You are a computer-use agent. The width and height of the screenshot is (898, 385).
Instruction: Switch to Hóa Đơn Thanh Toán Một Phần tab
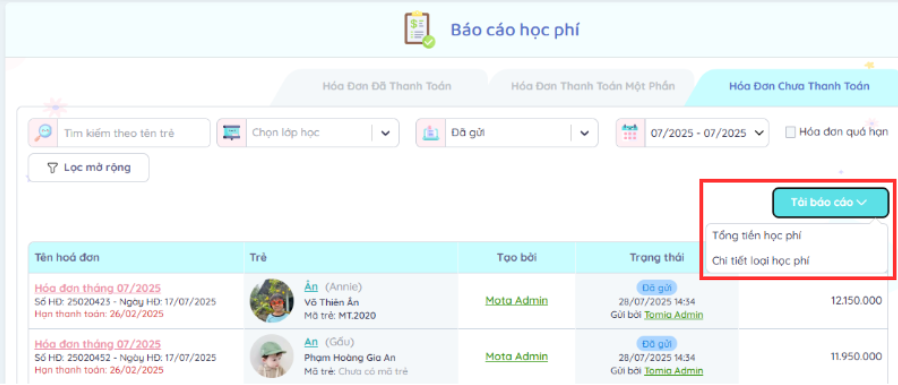tap(593, 87)
